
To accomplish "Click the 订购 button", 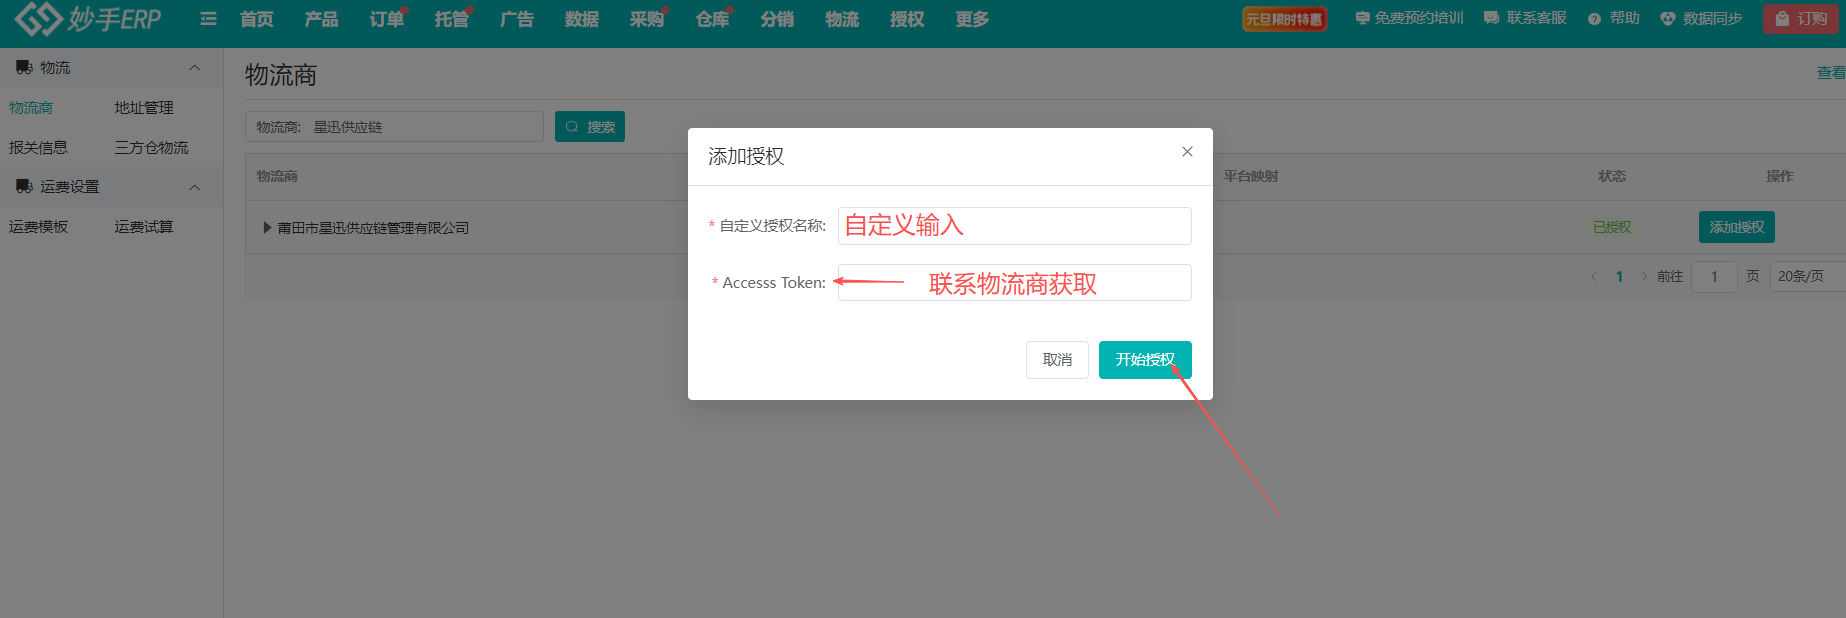I will [x=1801, y=19].
